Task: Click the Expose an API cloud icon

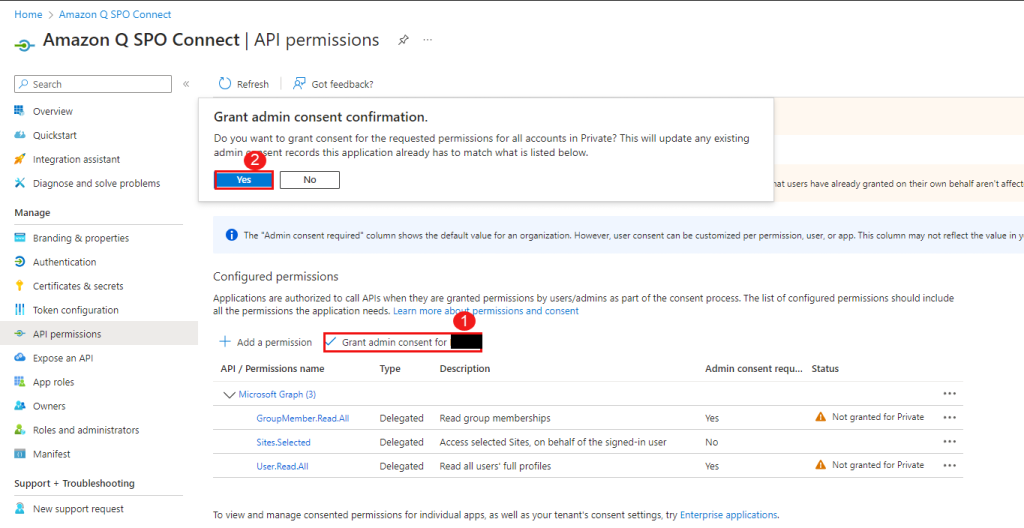Action: coord(20,358)
